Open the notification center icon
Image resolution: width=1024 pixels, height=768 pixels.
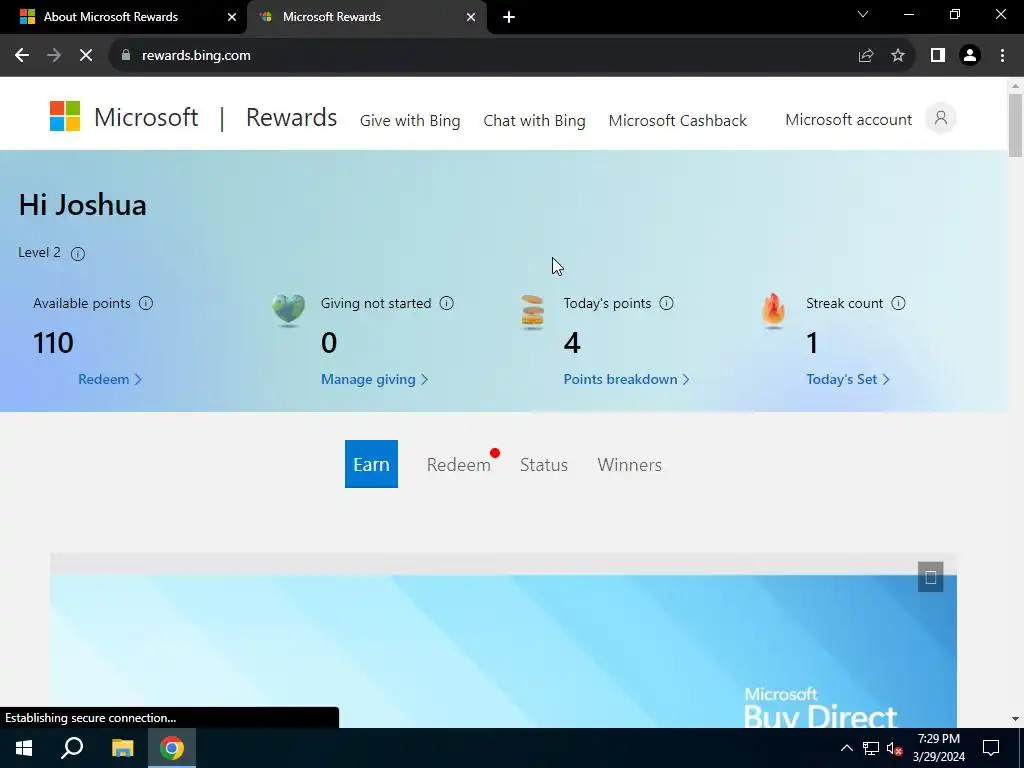point(991,748)
